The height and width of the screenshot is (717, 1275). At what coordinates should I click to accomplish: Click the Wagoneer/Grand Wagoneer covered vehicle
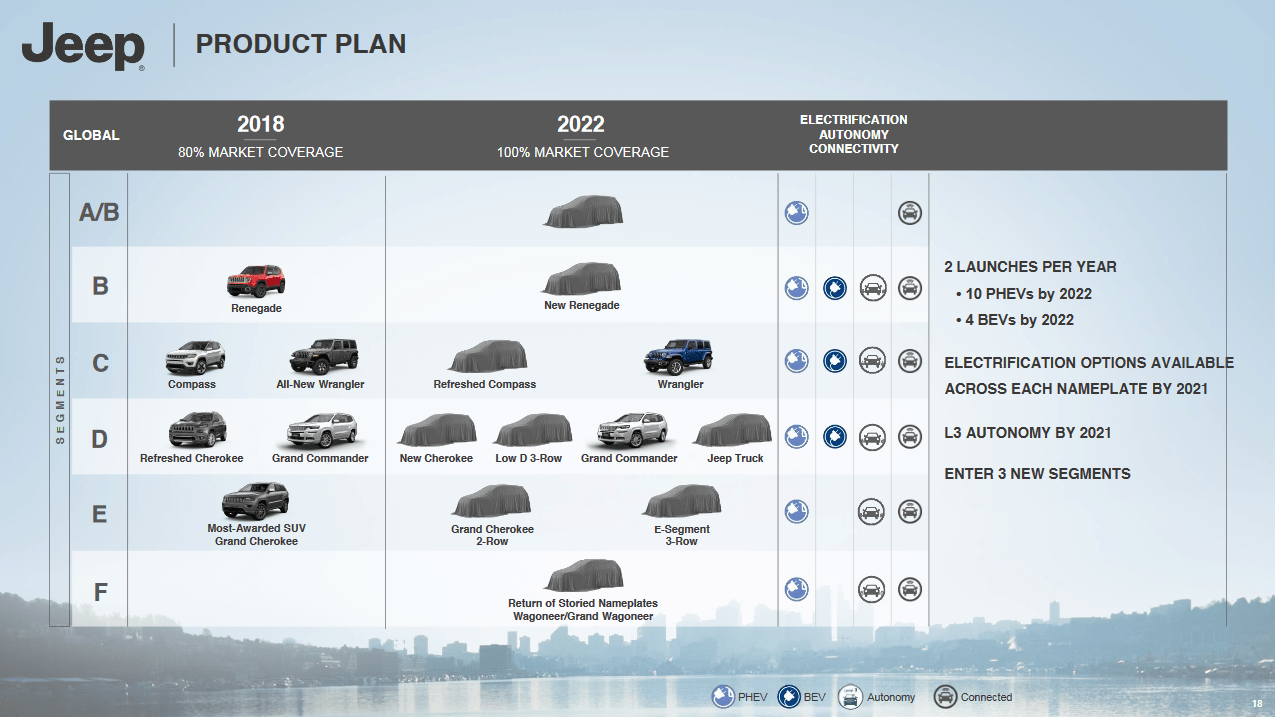click(584, 576)
